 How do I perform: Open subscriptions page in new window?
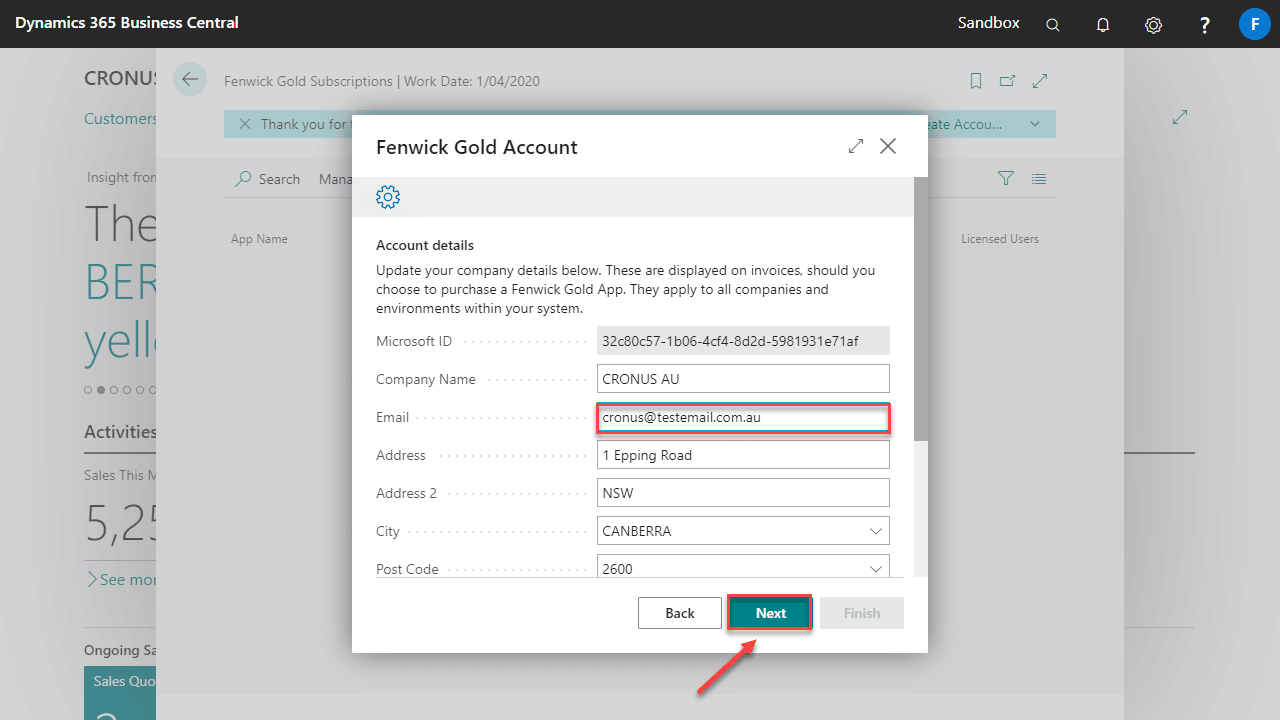coord(1008,81)
